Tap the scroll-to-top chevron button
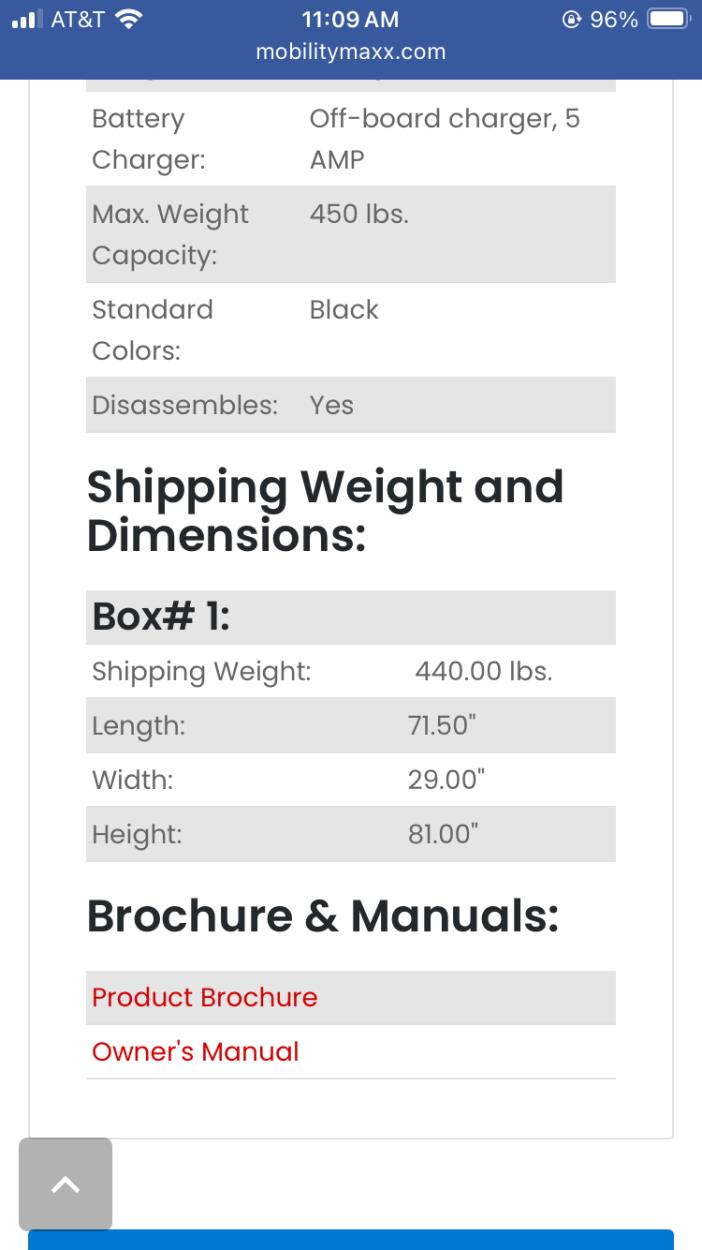This screenshot has height=1250, width=702. tap(65, 1184)
